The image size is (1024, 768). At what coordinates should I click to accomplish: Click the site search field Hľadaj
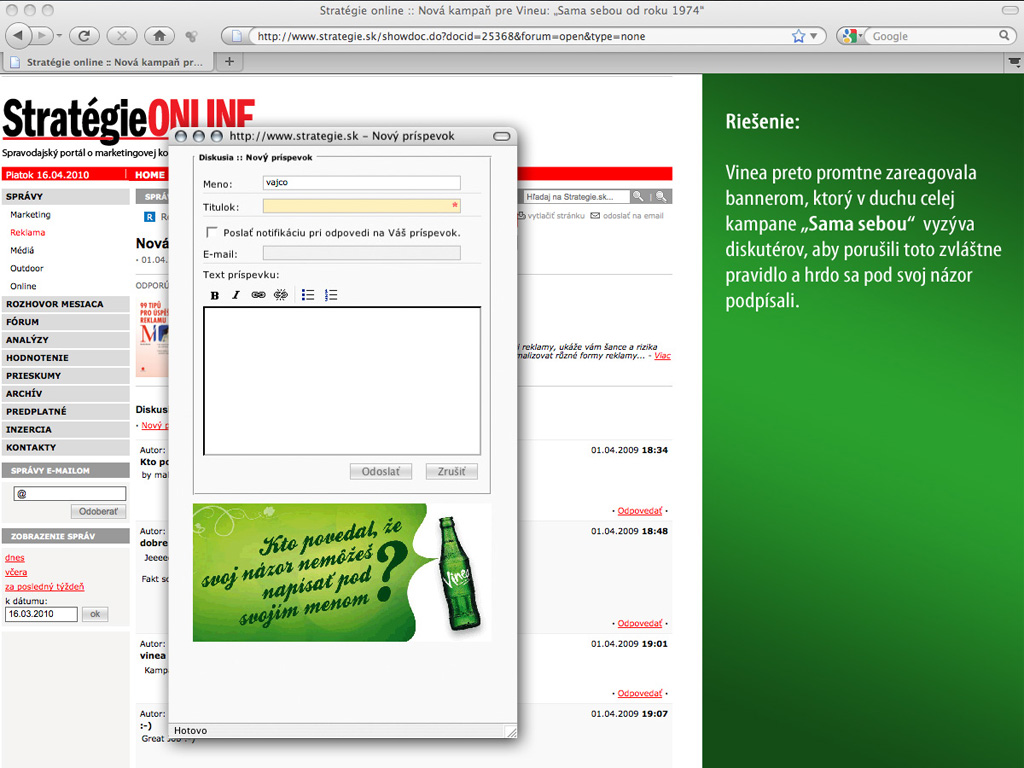click(577, 197)
